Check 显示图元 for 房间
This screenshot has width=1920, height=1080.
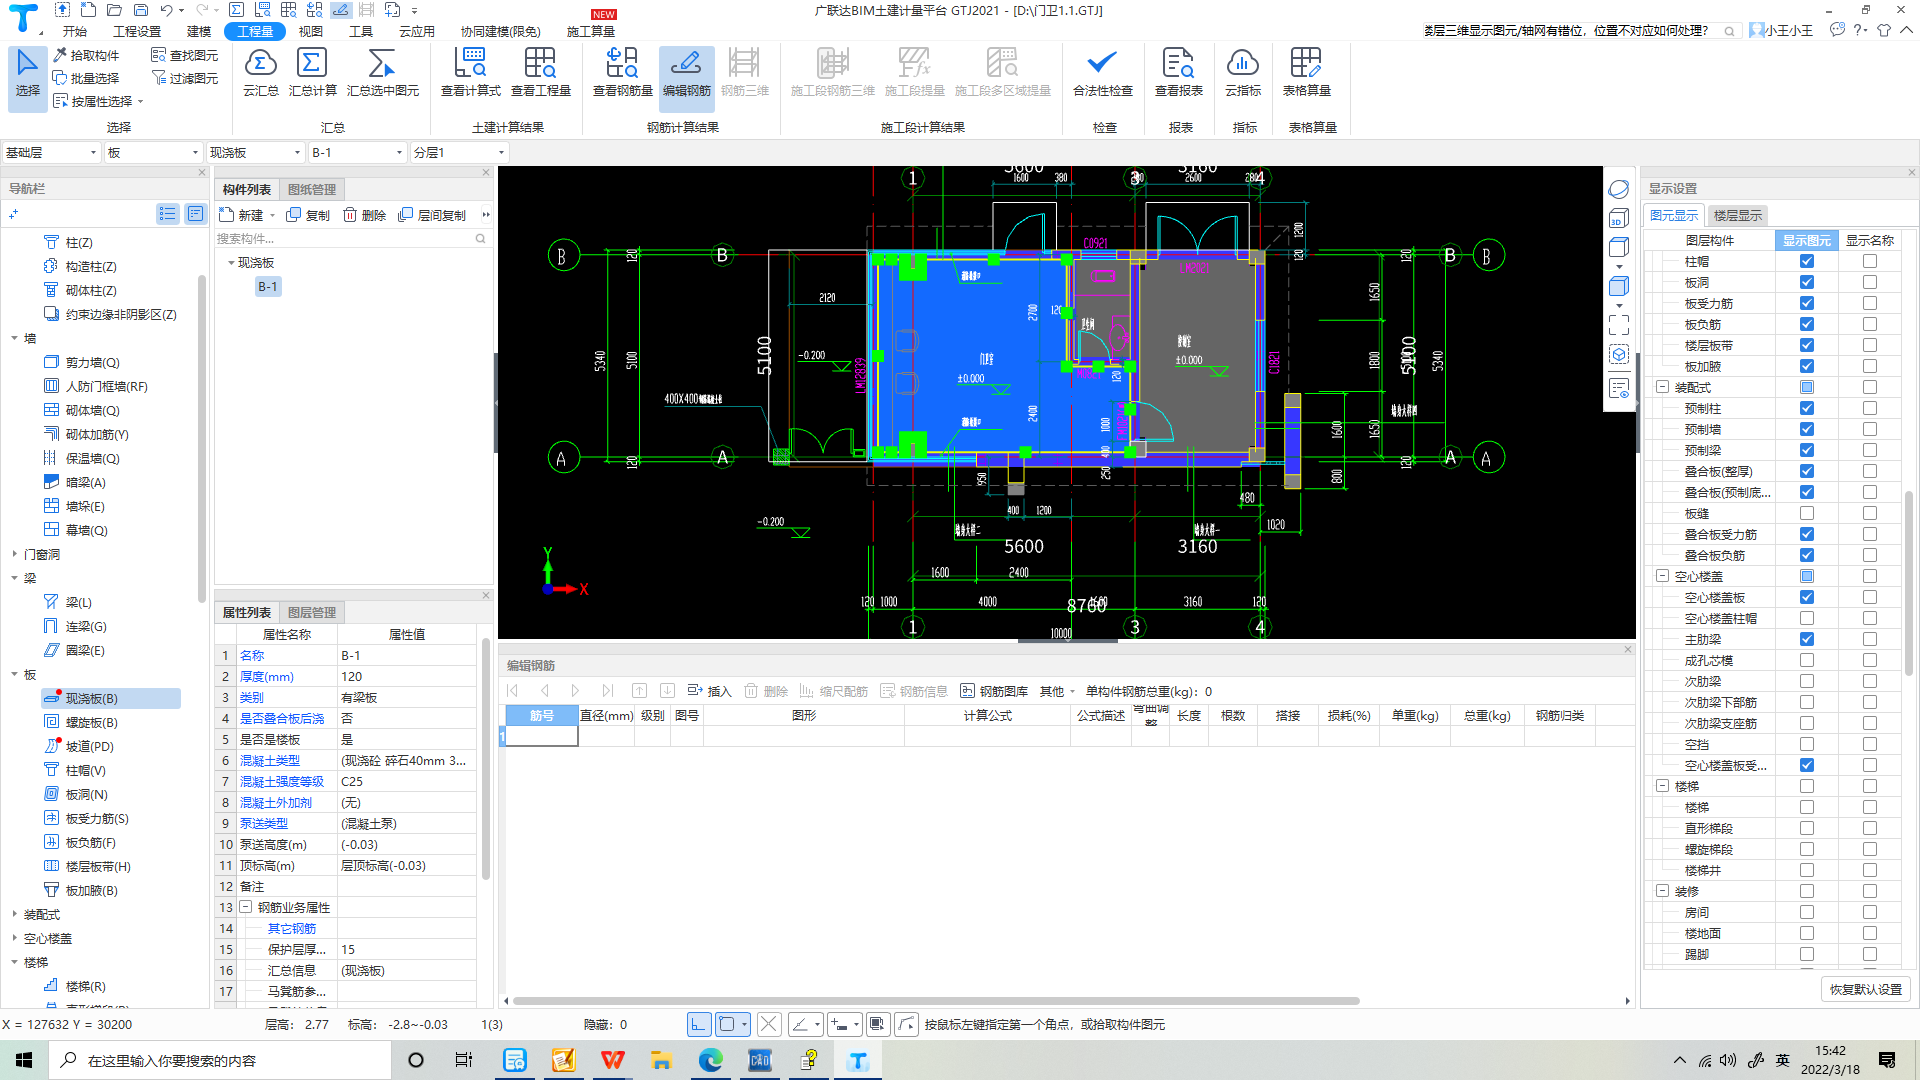(1806, 912)
